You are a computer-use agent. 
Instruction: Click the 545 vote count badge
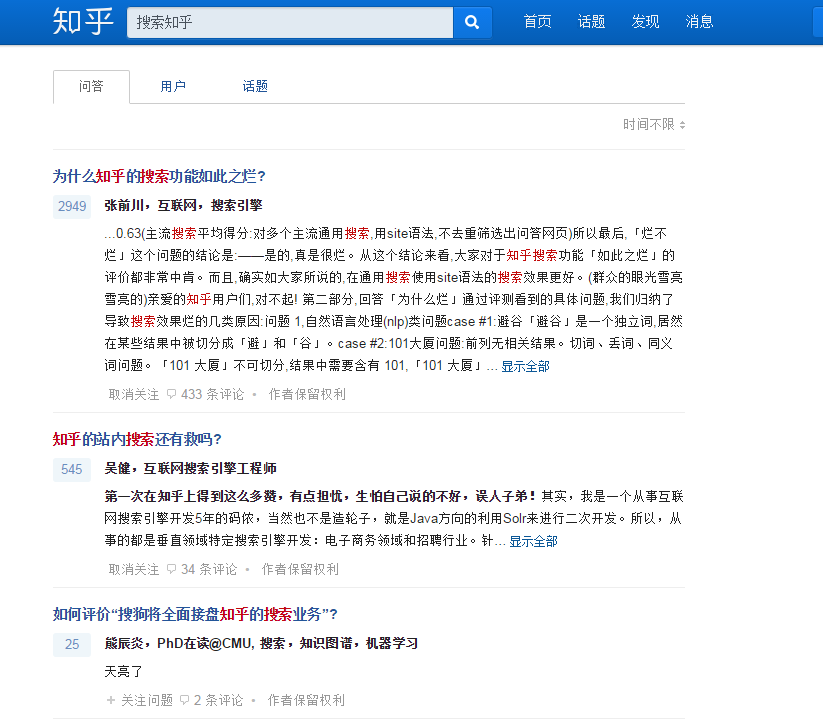(72, 469)
